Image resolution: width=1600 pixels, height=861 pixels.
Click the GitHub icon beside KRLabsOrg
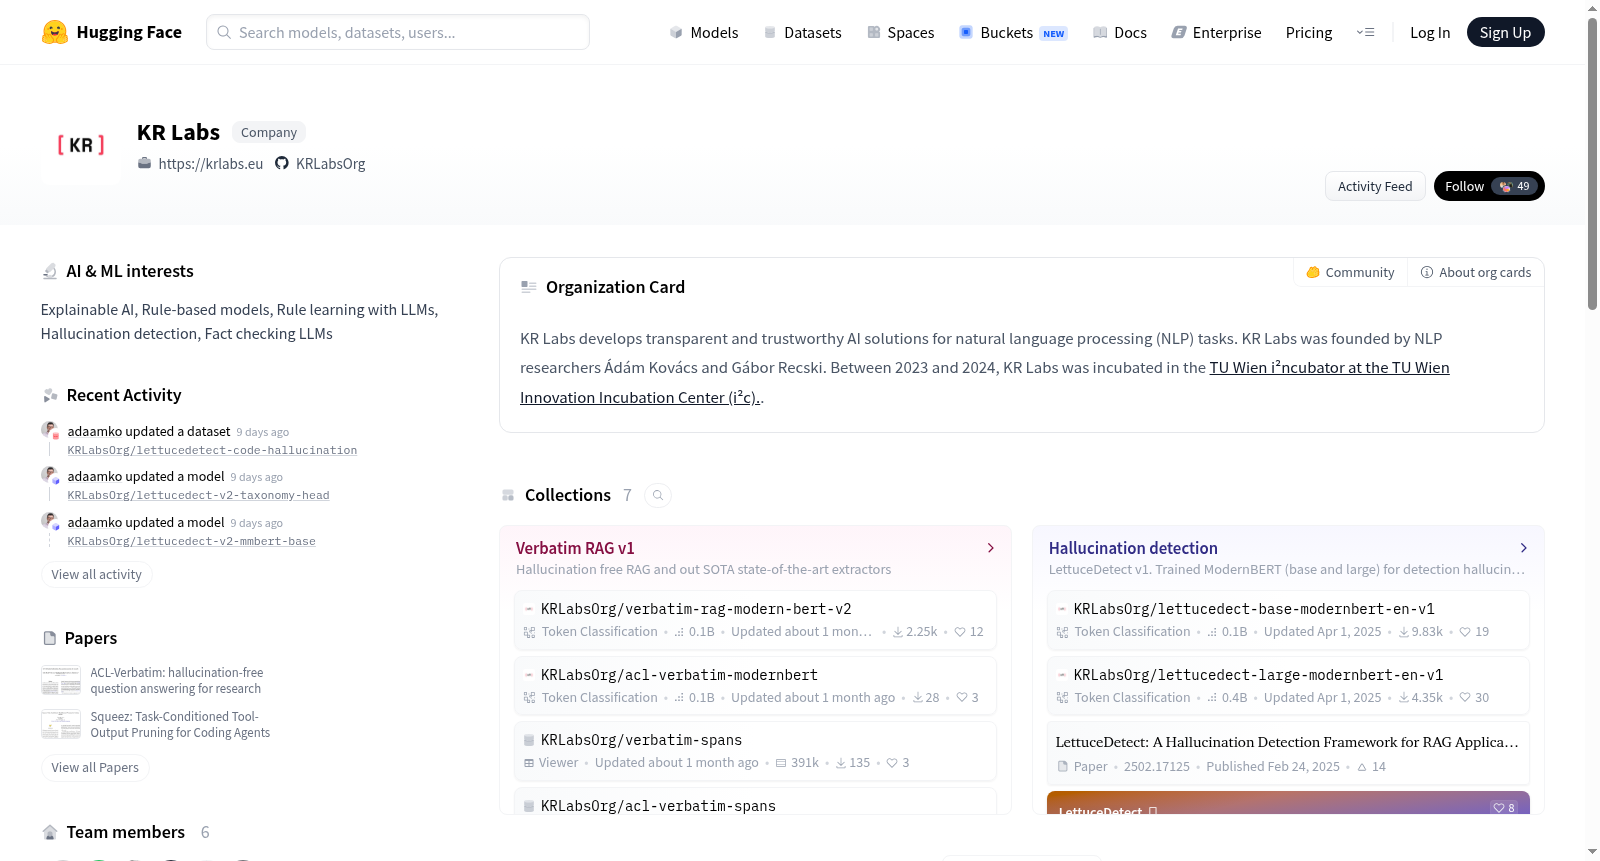pos(282,163)
